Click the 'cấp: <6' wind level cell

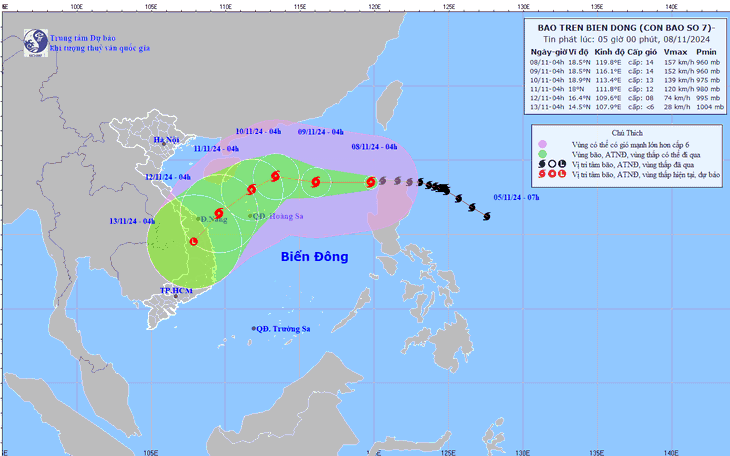641,107
